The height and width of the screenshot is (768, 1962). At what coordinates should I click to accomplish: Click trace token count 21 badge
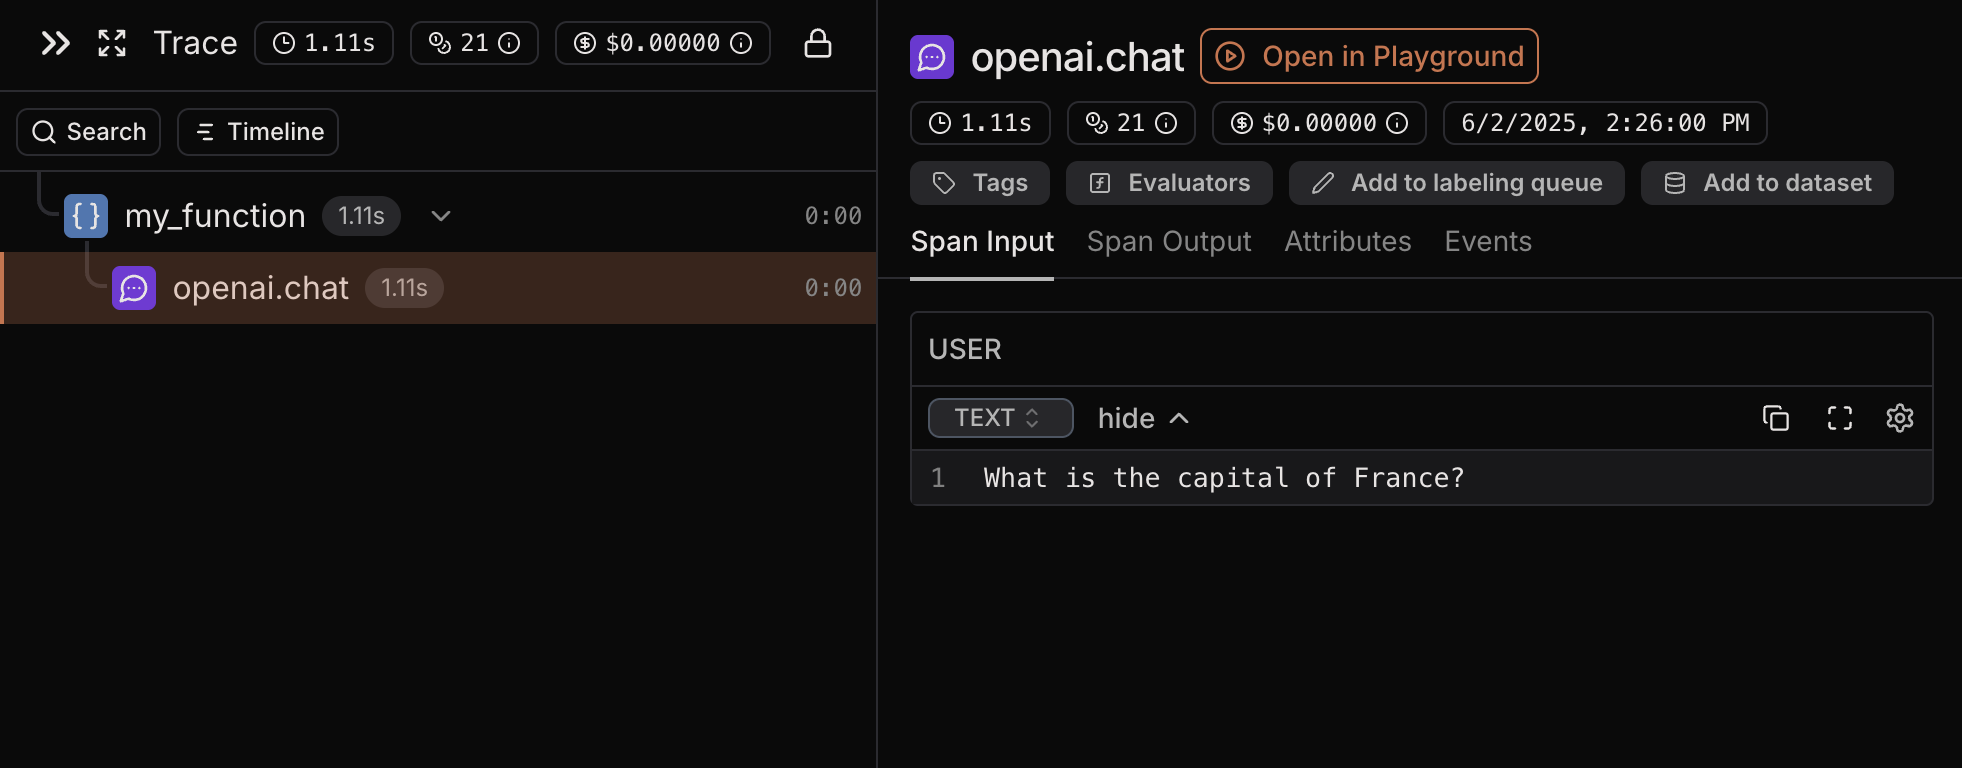point(474,43)
